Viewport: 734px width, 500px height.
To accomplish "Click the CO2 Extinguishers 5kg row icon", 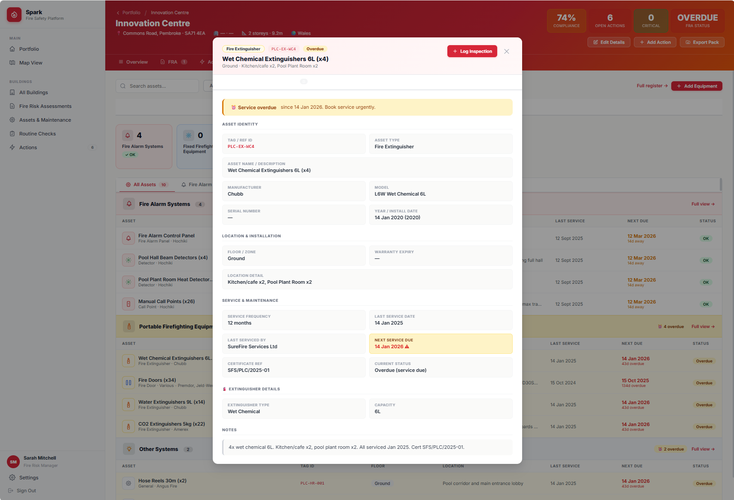I will 128,427.
